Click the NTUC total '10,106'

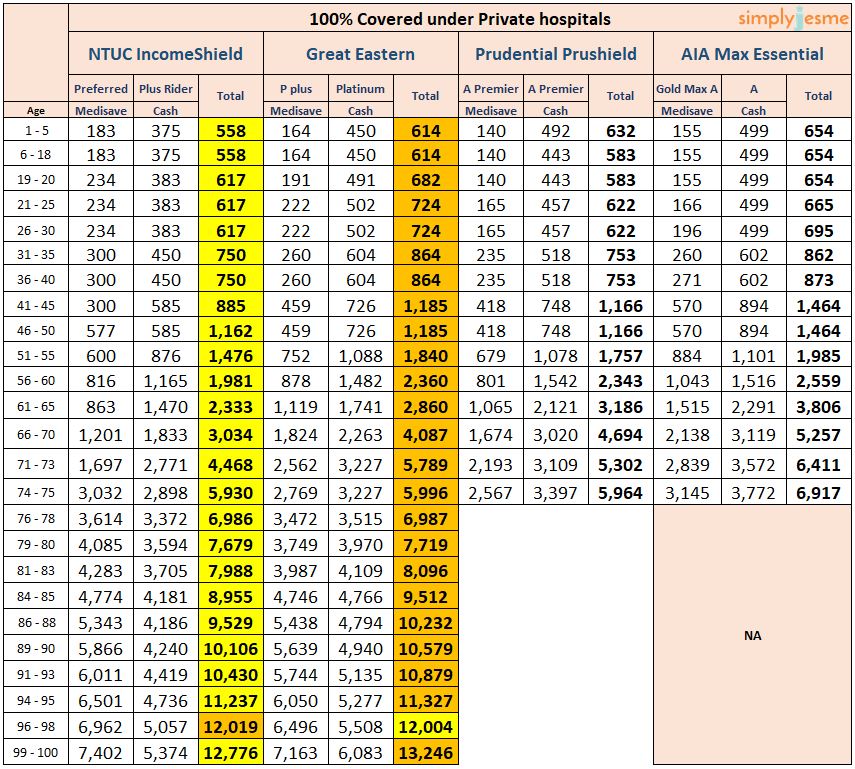[x=231, y=648]
